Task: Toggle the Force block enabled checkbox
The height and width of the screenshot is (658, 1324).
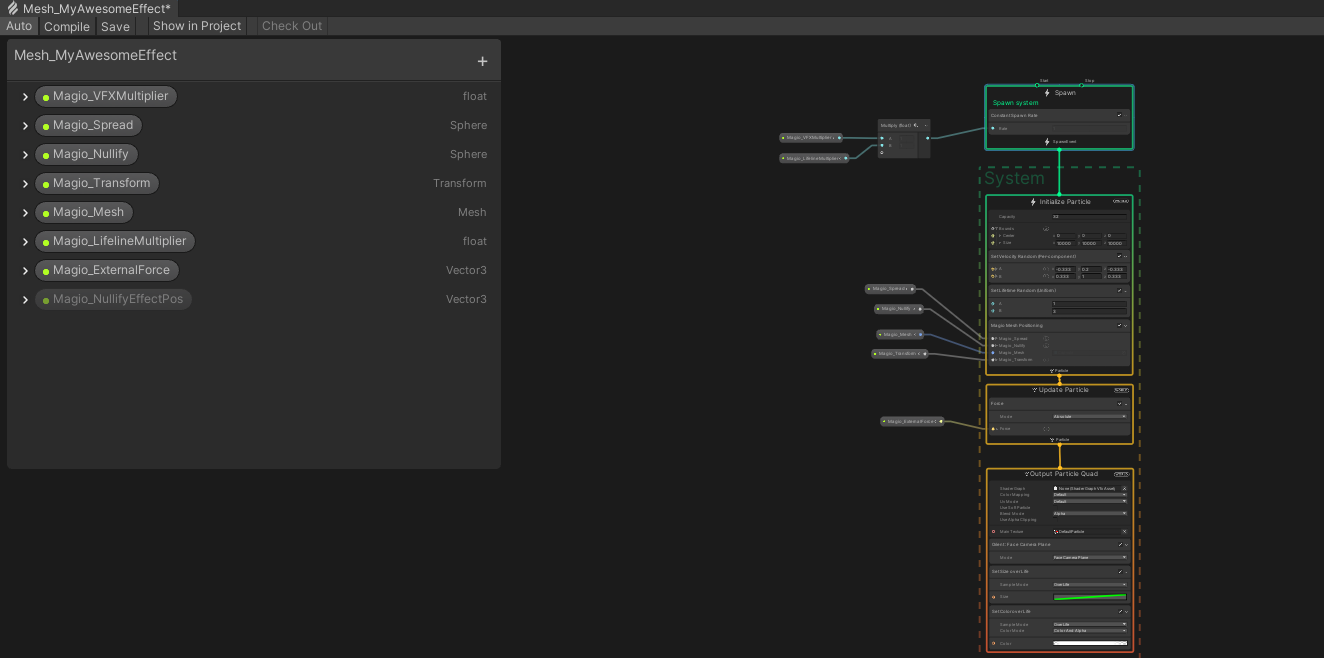Action: click(x=1119, y=404)
